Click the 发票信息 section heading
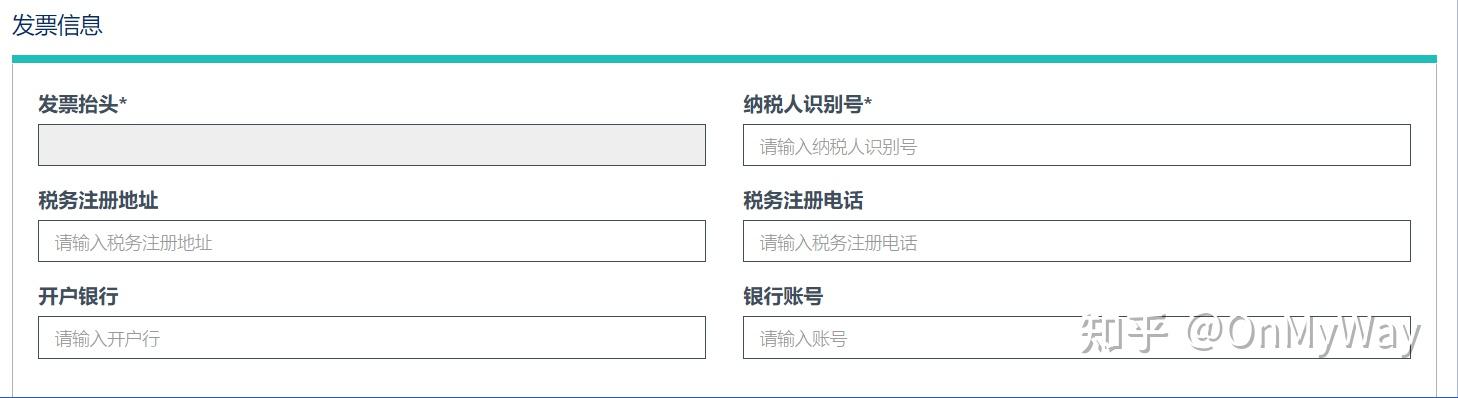 click(x=57, y=25)
